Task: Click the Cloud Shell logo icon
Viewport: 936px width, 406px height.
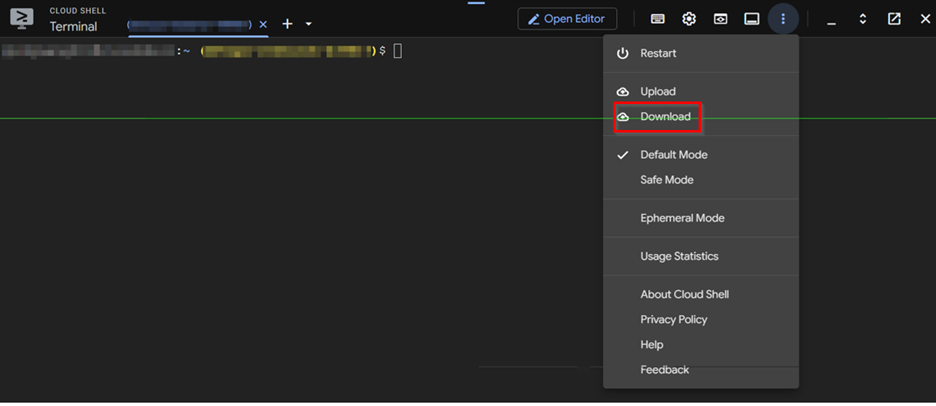Action: (x=21, y=19)
